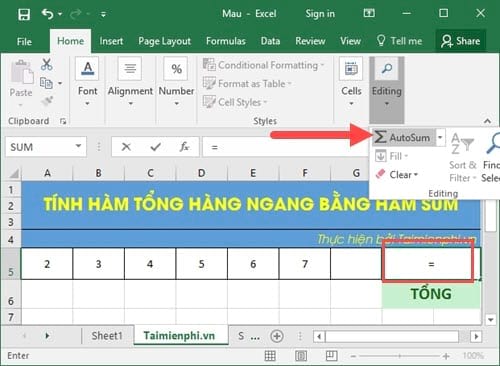Cancel the formula entry
Viewport: 500px width, 366px height.
126,147
